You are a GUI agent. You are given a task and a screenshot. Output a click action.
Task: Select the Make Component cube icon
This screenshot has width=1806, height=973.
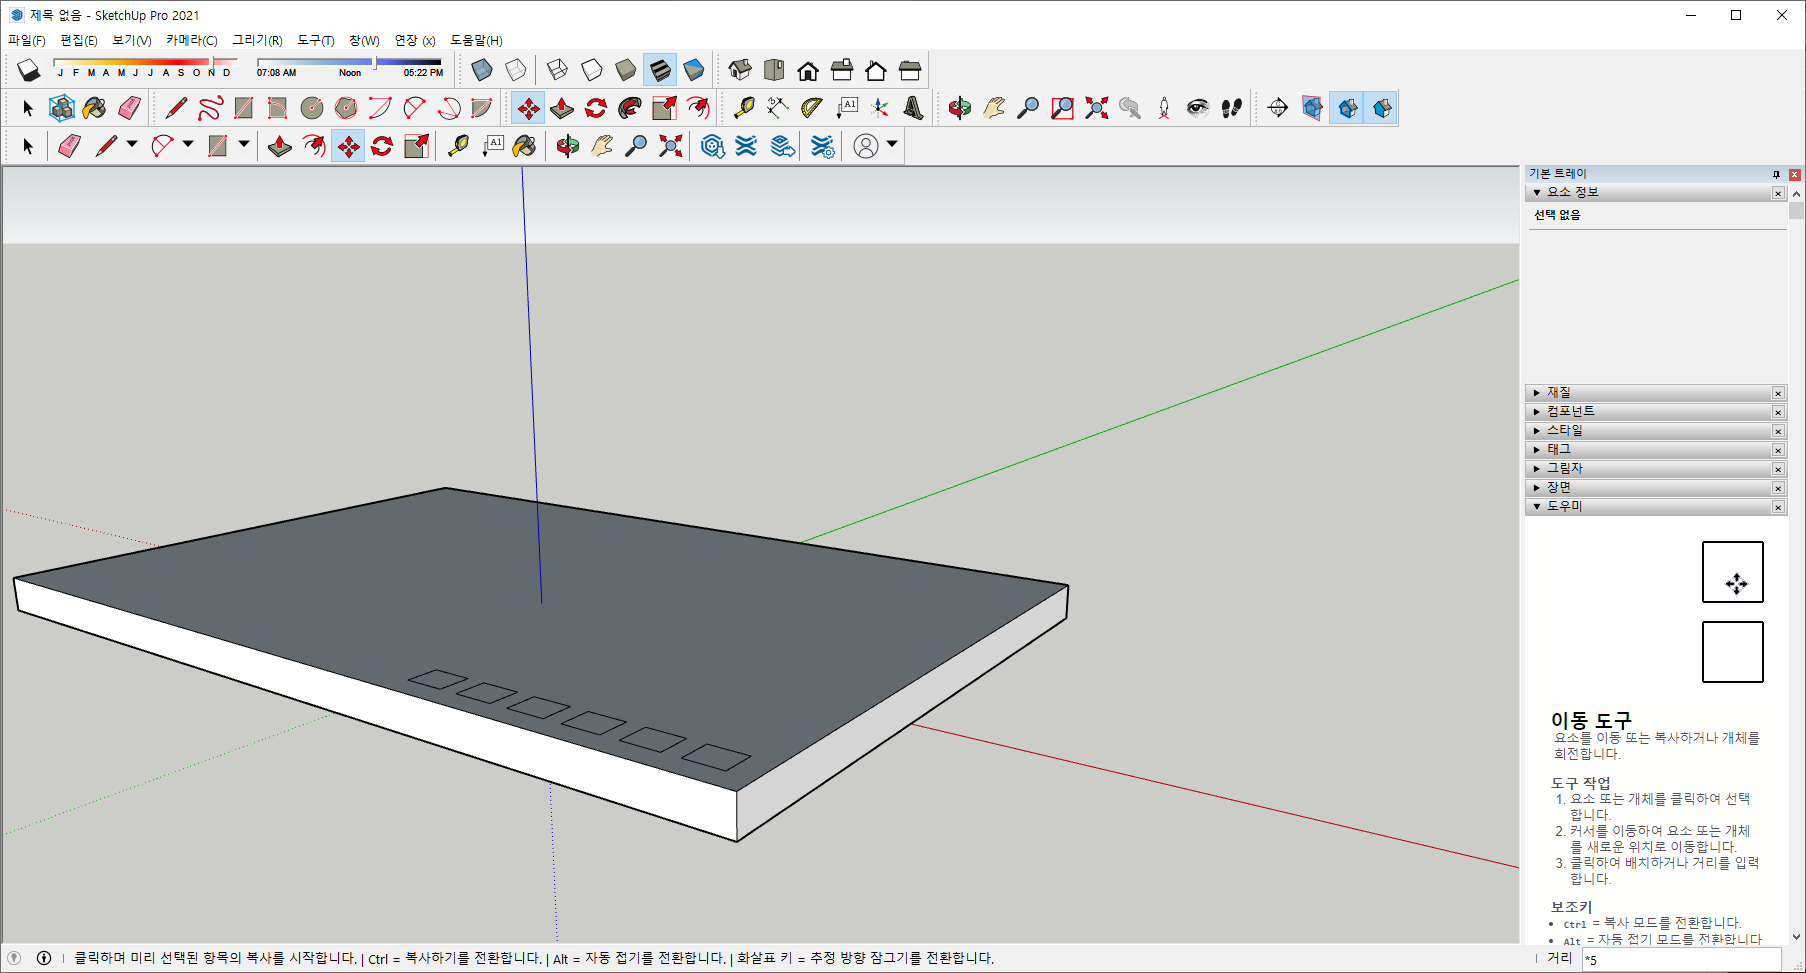[62, 108]
